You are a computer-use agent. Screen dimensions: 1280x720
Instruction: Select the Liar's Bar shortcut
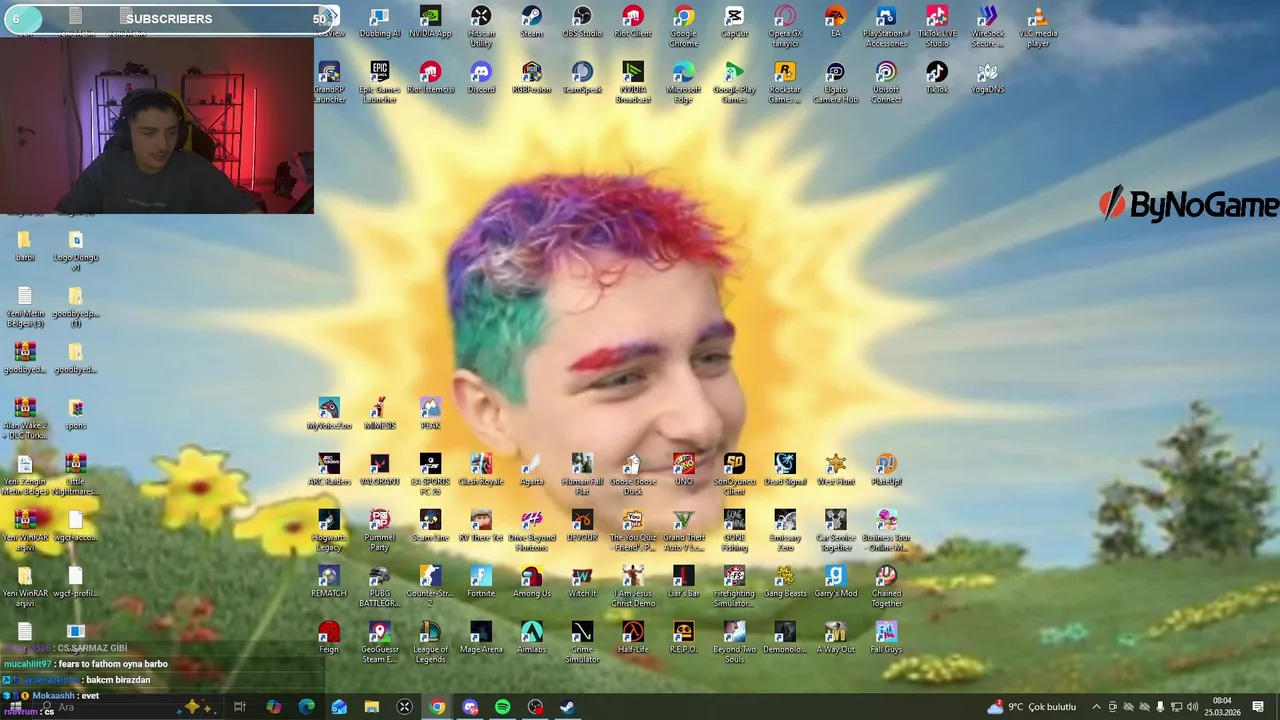[x=684, y=582]
